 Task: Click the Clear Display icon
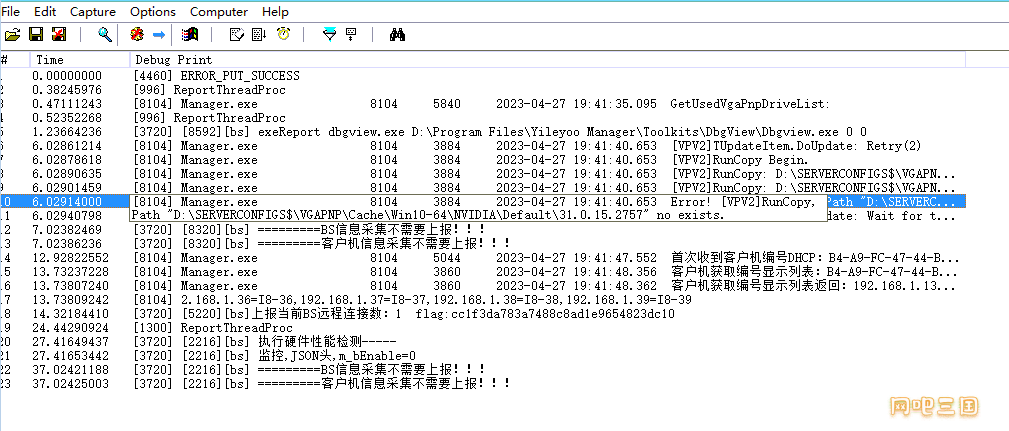(x=237, y=35)
